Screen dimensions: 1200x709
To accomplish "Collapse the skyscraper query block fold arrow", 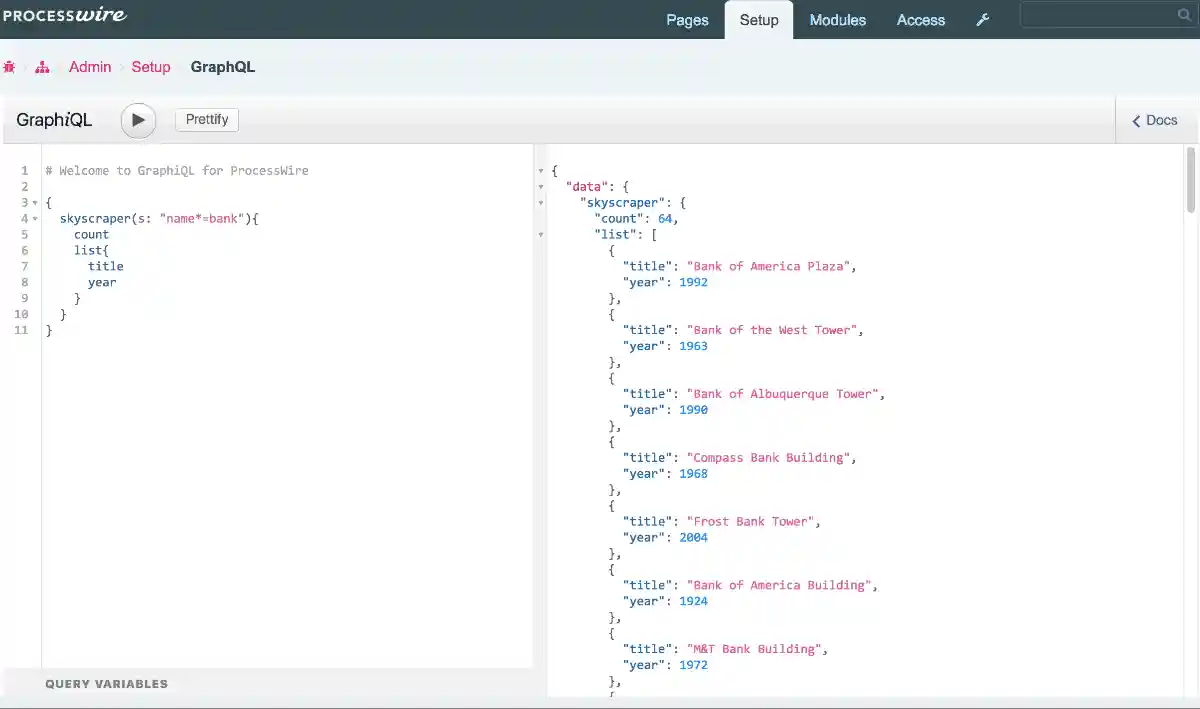I will pyautogui.click(x=33, y=218).
